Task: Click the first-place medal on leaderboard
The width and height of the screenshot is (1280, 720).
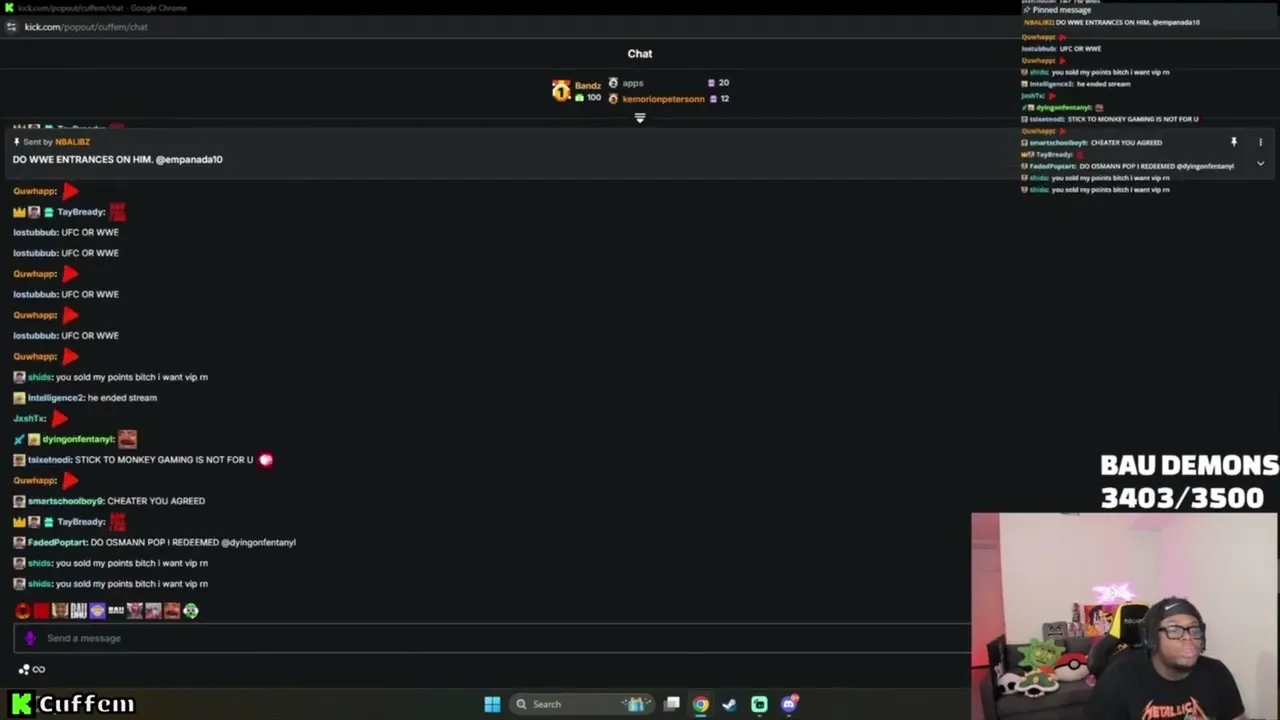Action: coord(561,91)
